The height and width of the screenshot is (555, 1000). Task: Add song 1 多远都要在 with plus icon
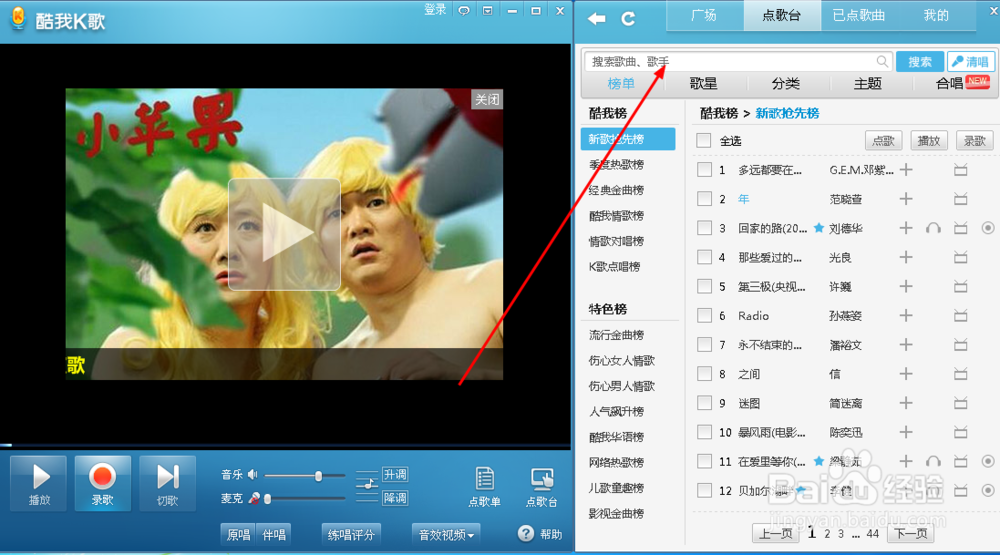pyautogui.click(x=906, y=170)
